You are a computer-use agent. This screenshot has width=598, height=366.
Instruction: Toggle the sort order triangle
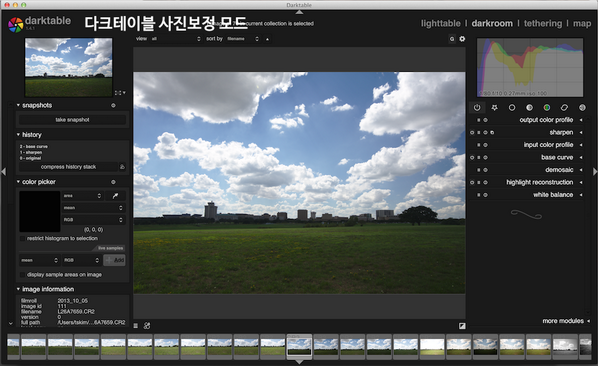[x=267, y=39]
